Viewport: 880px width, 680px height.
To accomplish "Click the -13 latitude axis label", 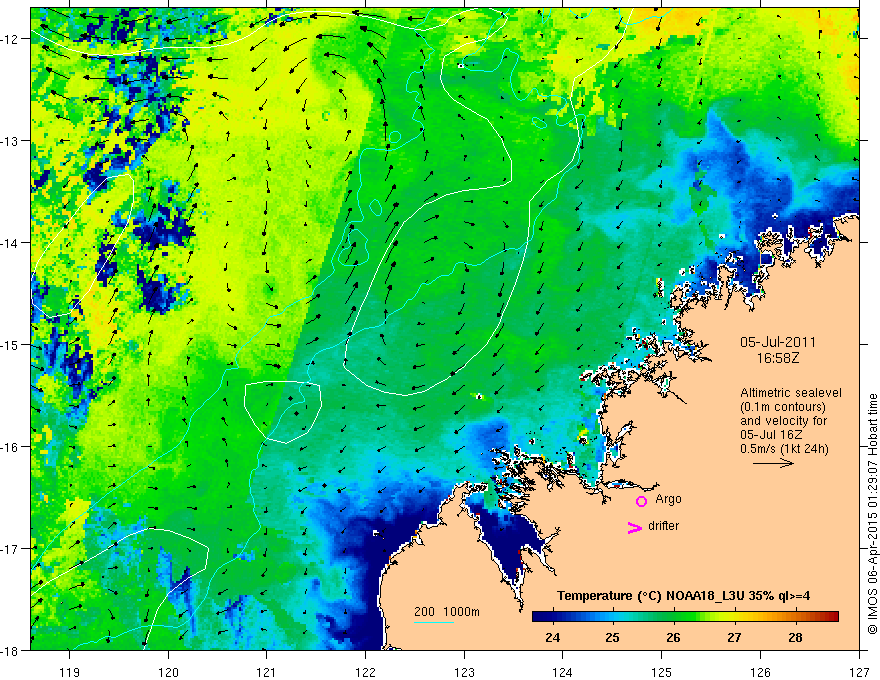I will point(11,141).
